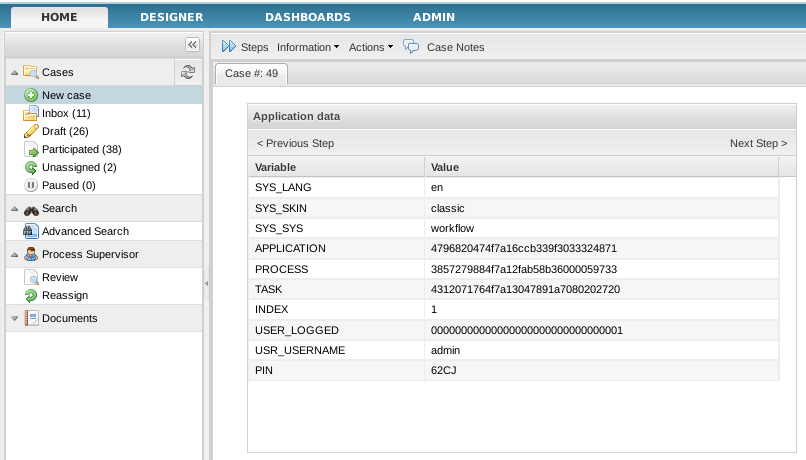This screenshot has width=806, height=460.
Task: Click the green New case plus icon
Action: [x=31, y=95]
